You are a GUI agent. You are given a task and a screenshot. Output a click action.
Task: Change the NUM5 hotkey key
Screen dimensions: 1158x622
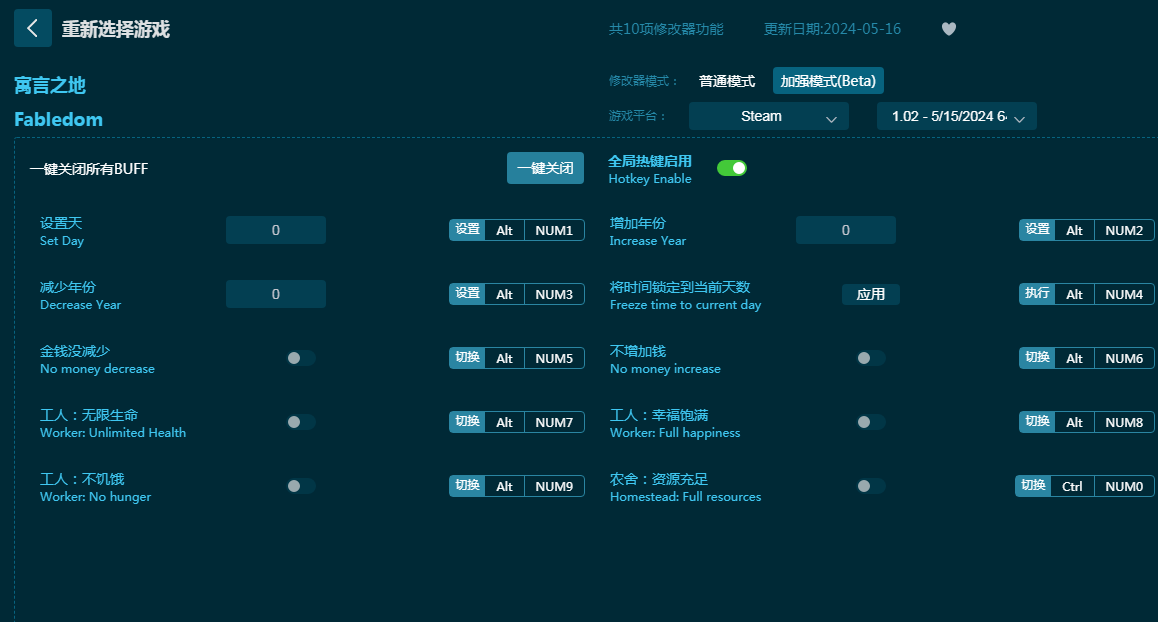click(x=554, y=358)
